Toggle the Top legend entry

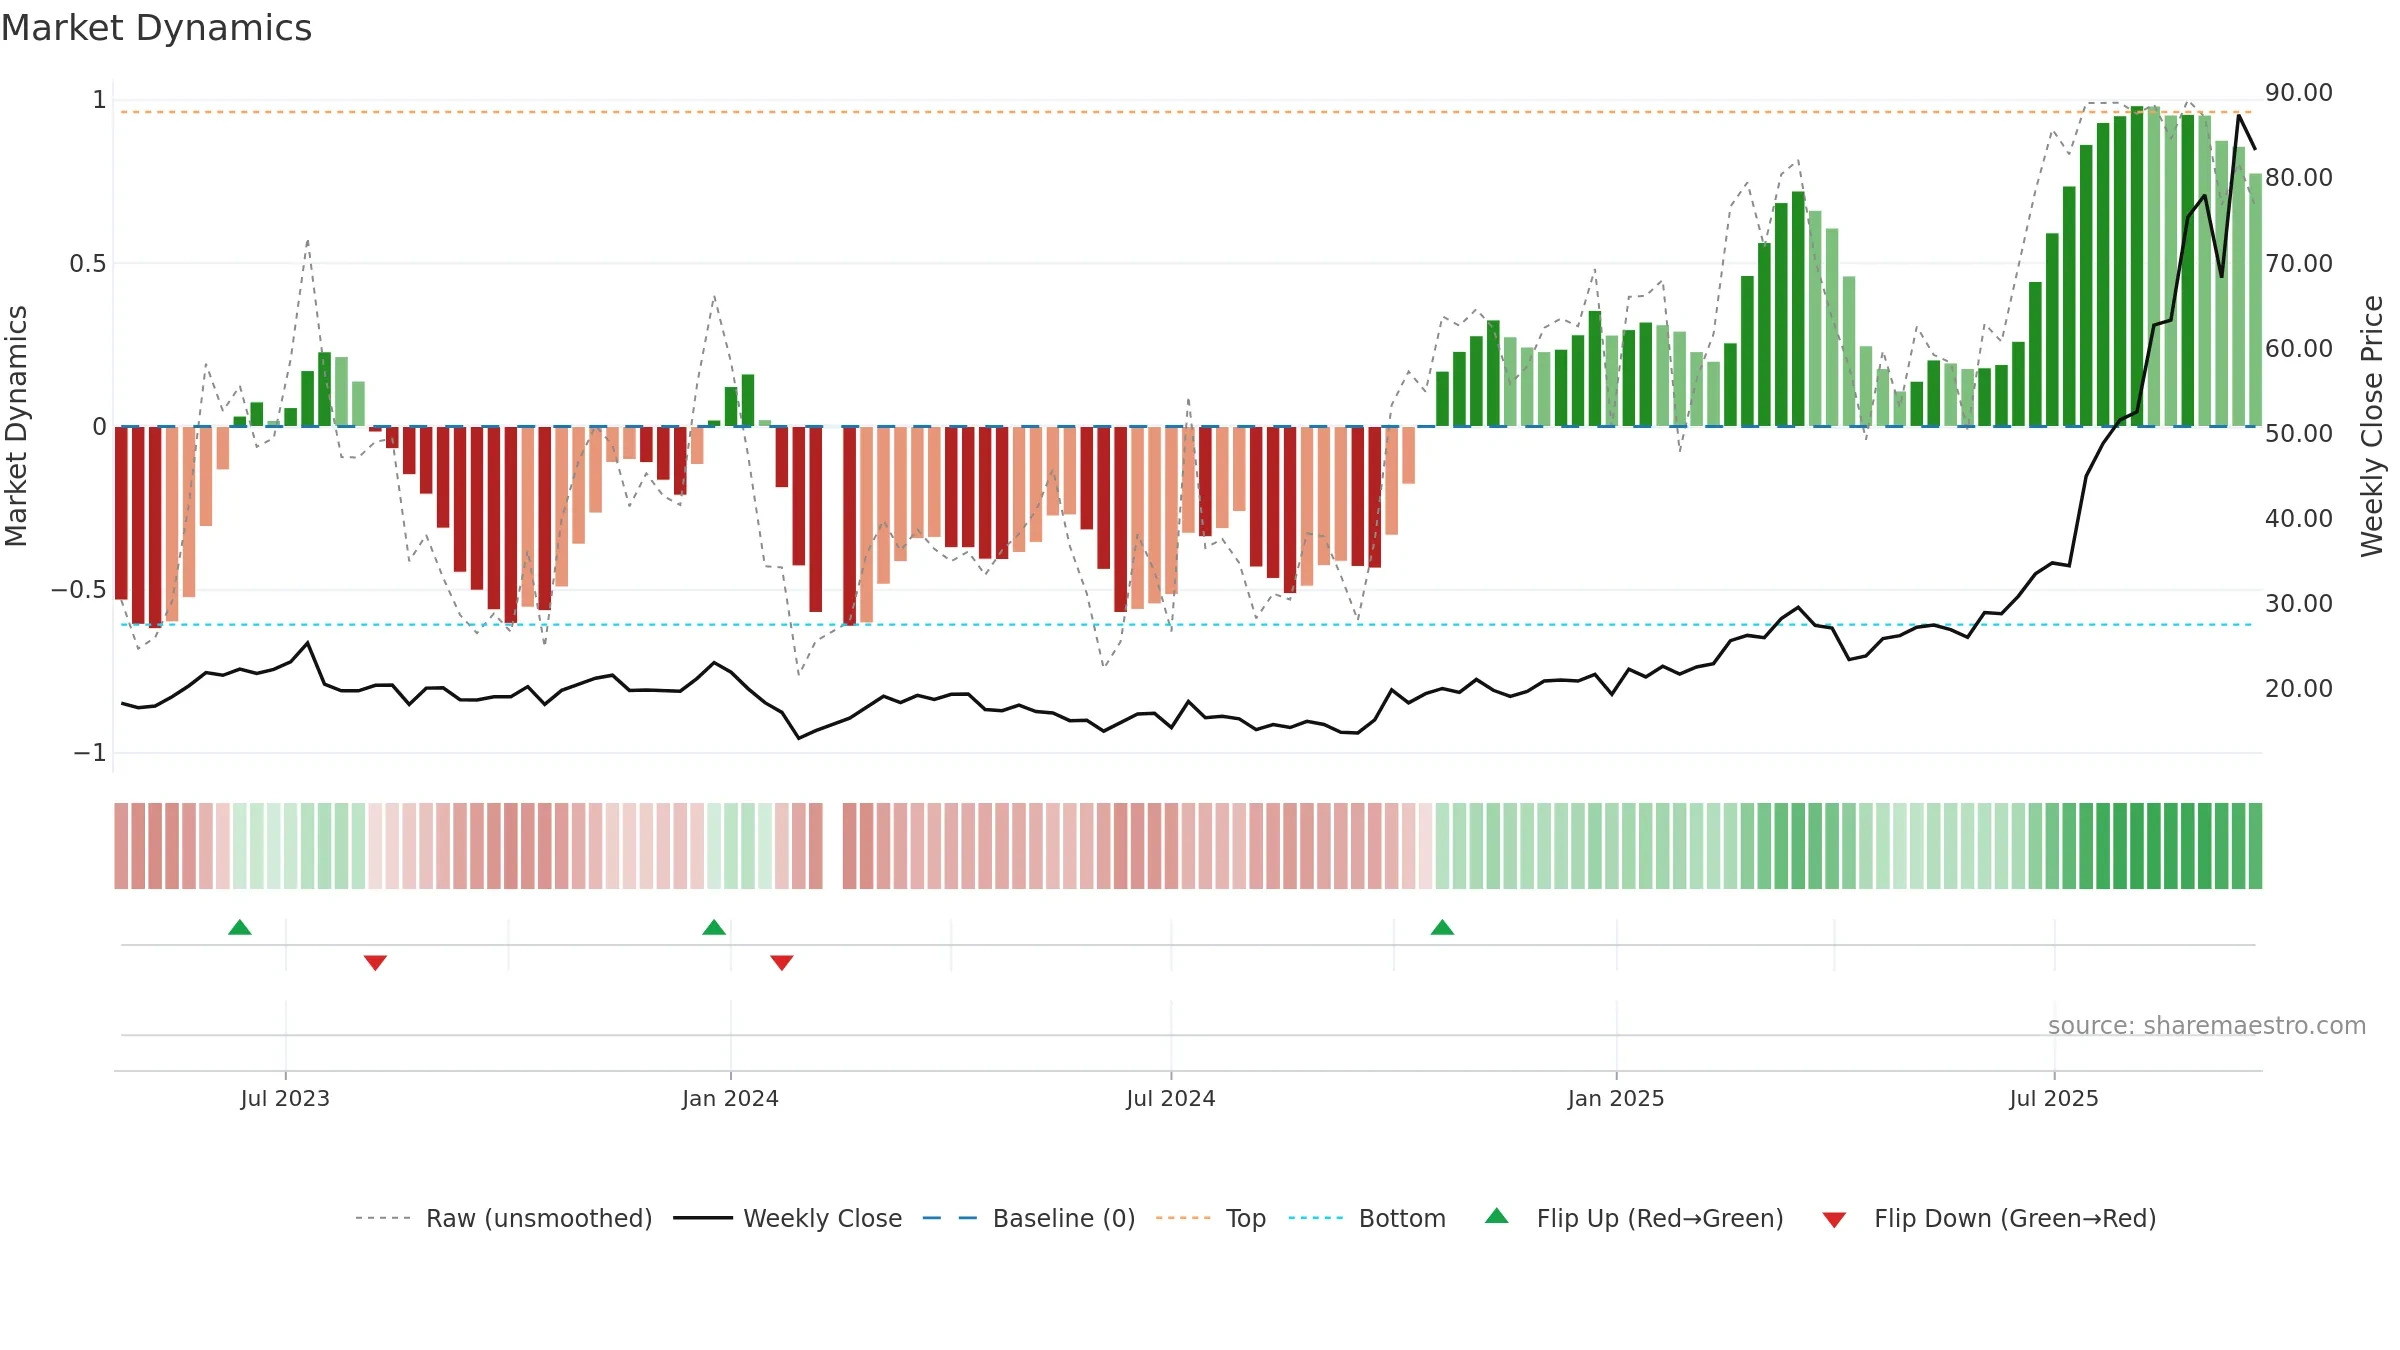coord(1210,1218)
